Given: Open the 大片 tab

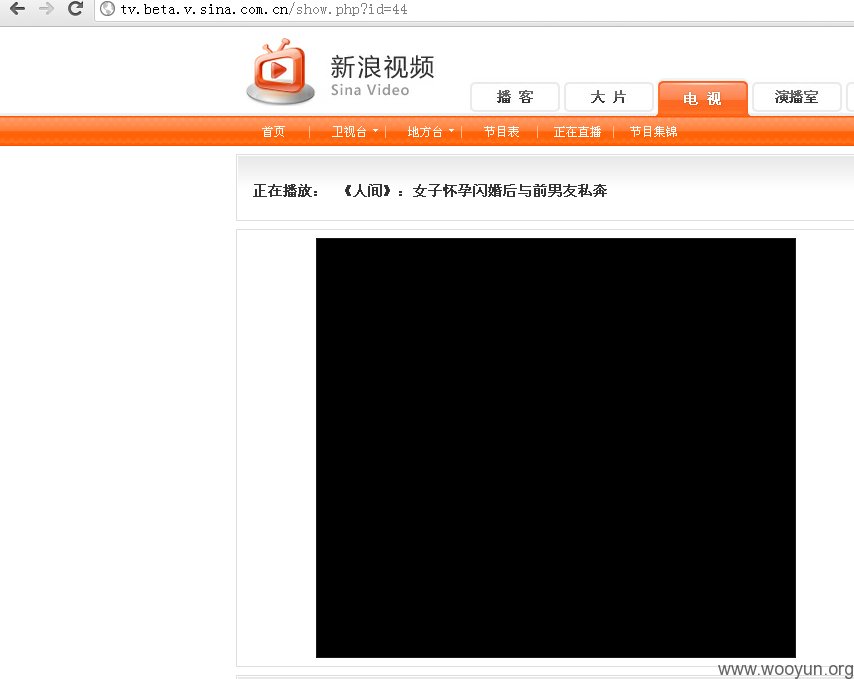Looking at the screenshot, I should tap(608, 97).
